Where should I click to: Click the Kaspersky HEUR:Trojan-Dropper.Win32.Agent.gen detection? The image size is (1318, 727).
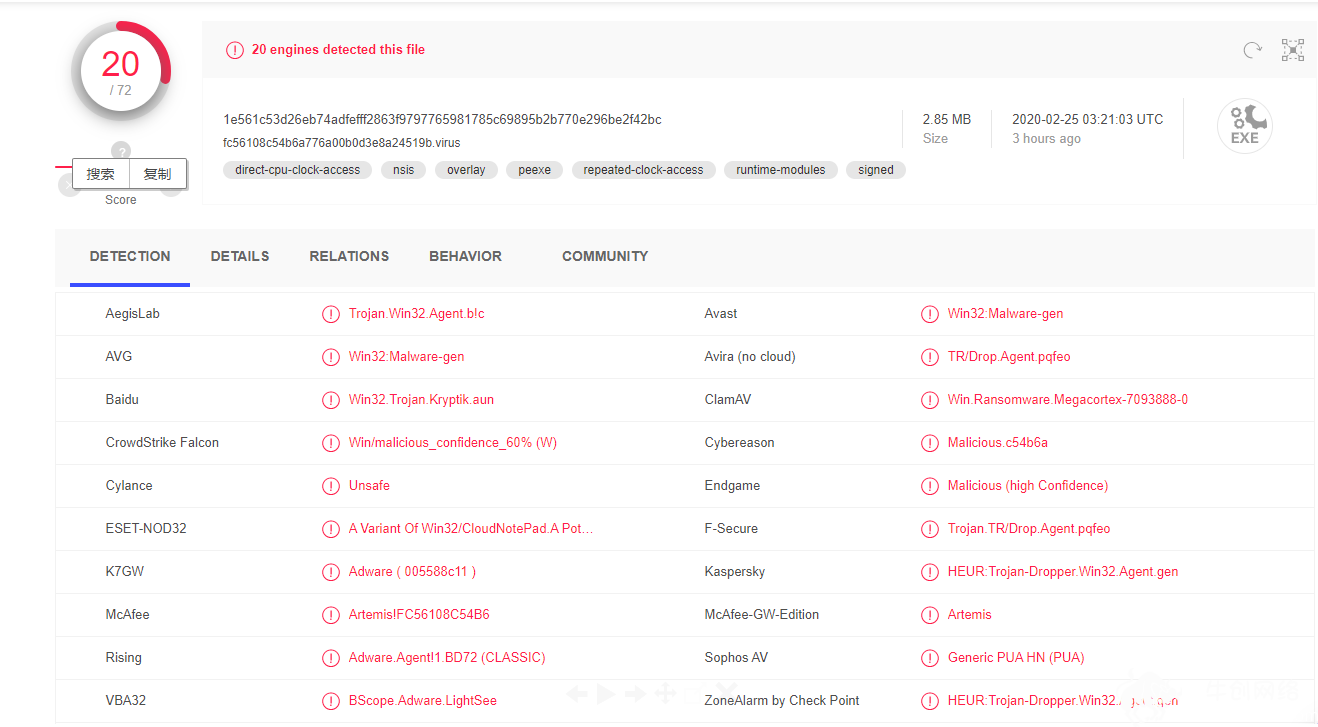[1063, 572]
